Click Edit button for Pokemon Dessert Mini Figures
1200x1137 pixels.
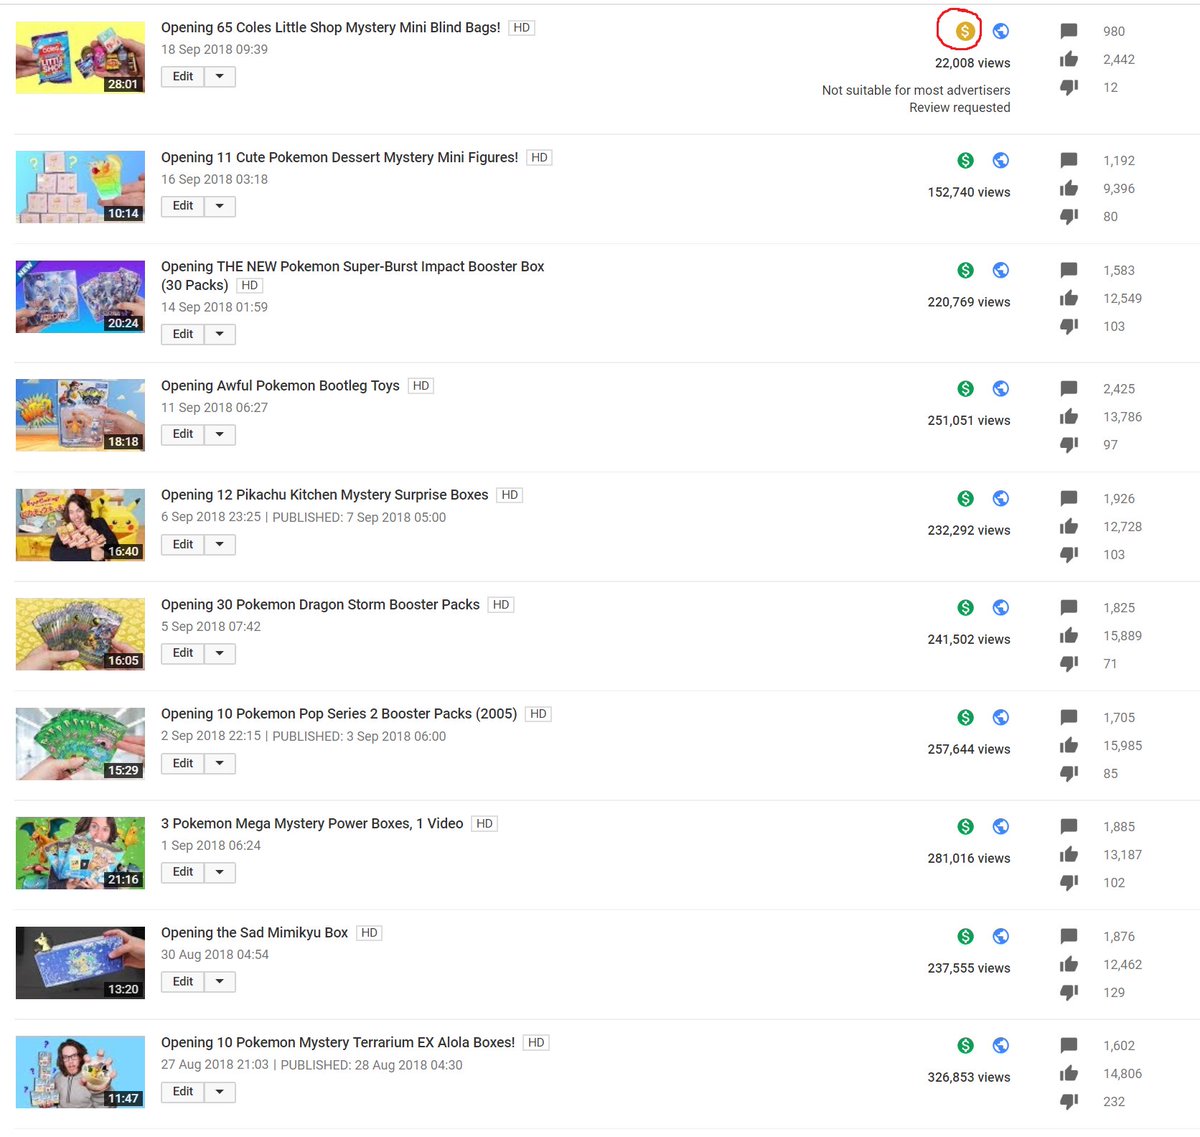pos(183,206)
